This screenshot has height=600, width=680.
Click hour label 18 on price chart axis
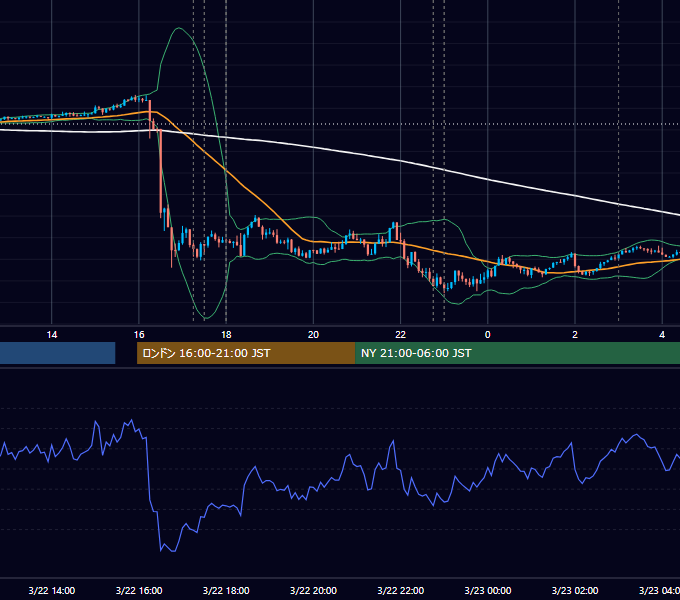point(226,335)
